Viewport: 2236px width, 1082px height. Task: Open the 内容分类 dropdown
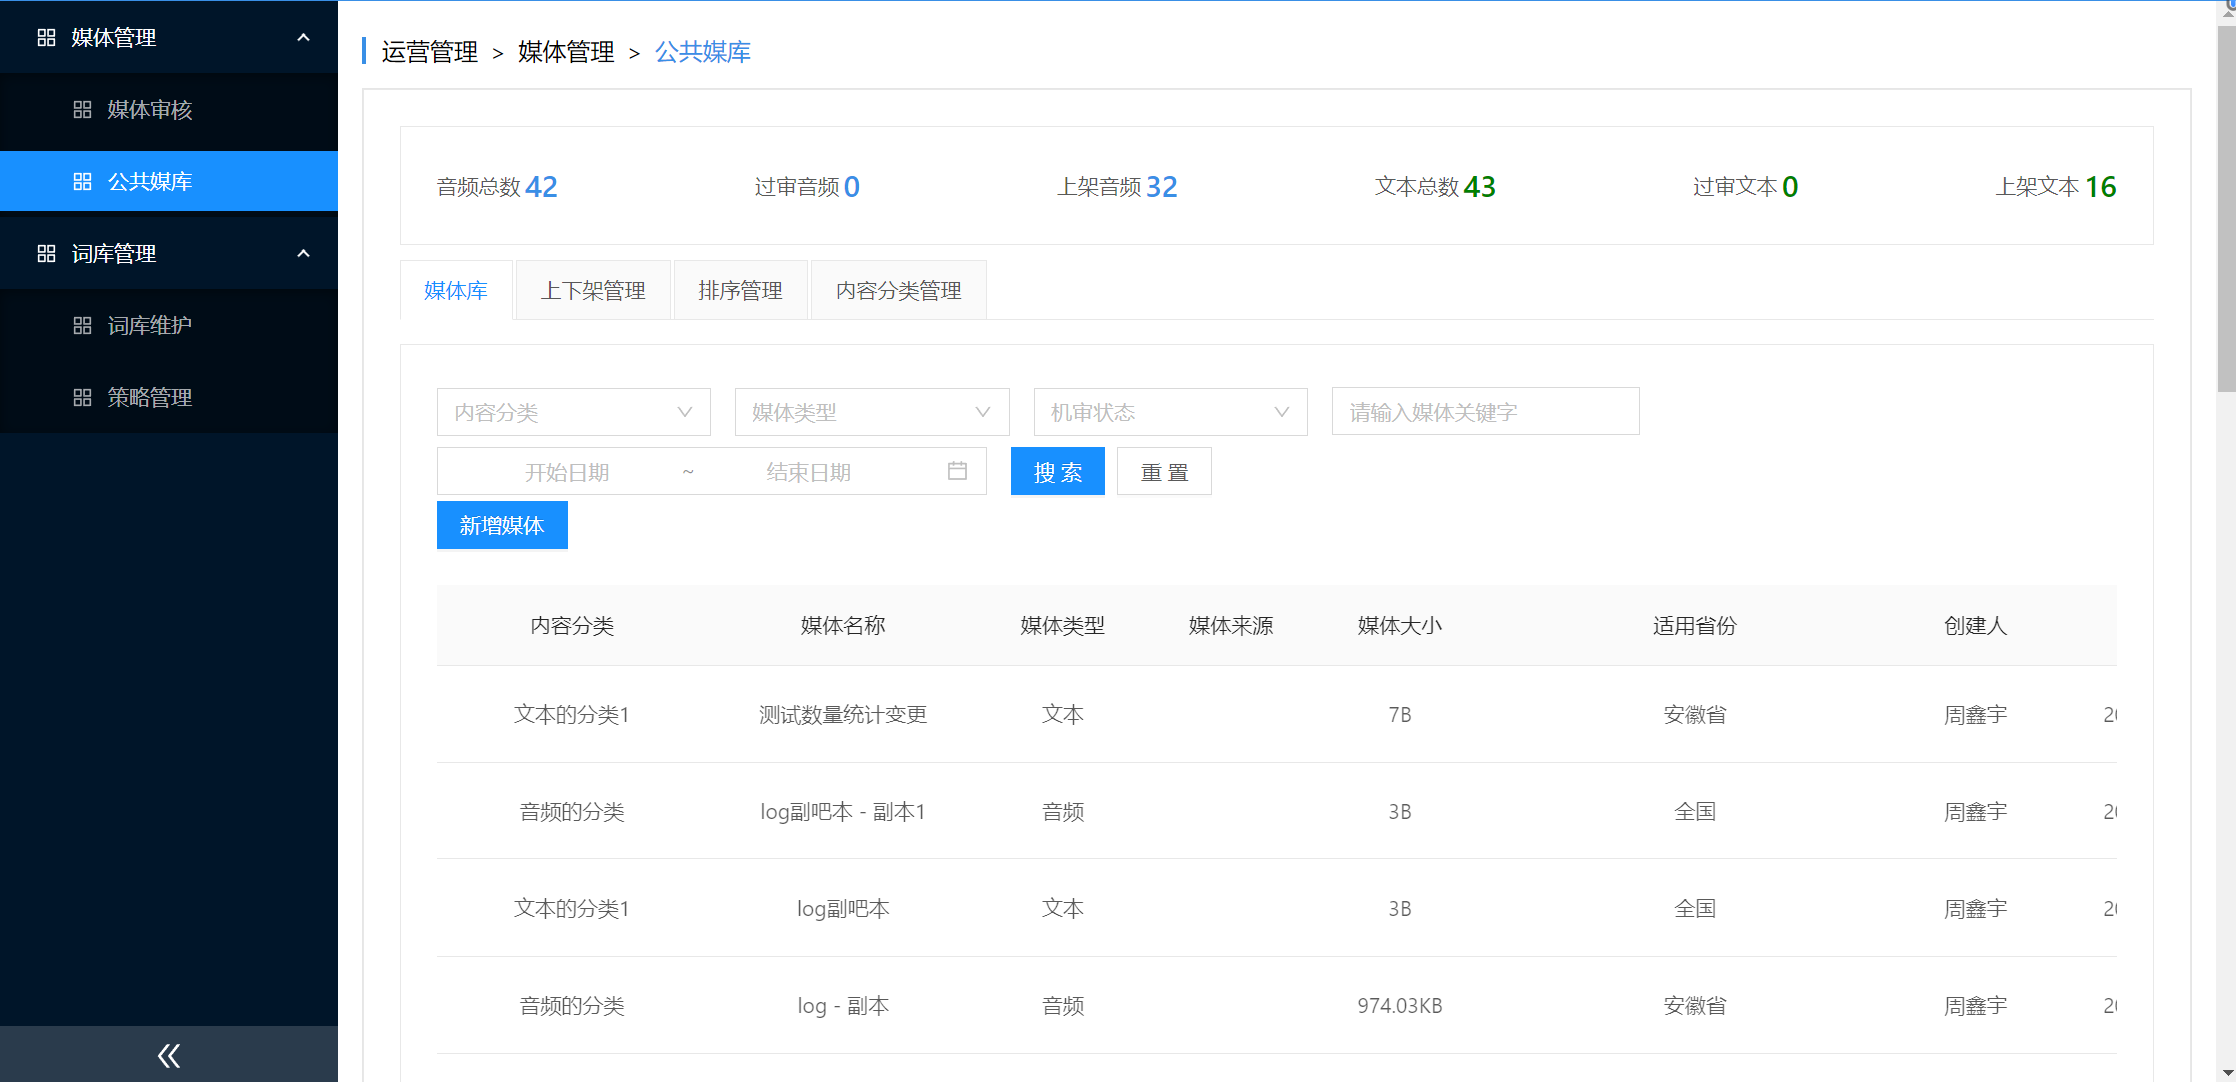pyautogui.click(x=574, y=412)
